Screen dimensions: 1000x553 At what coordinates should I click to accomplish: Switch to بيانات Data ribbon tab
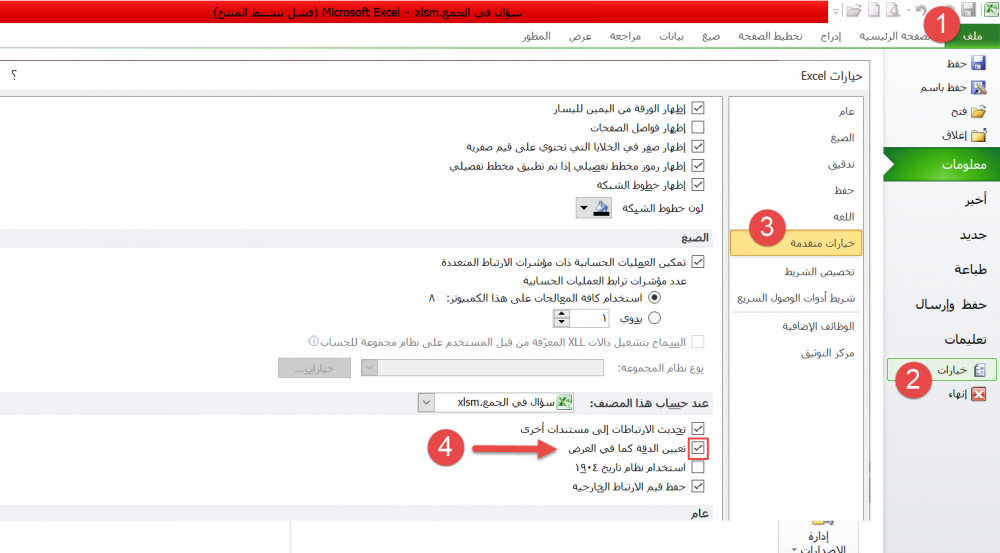point(671,36)
